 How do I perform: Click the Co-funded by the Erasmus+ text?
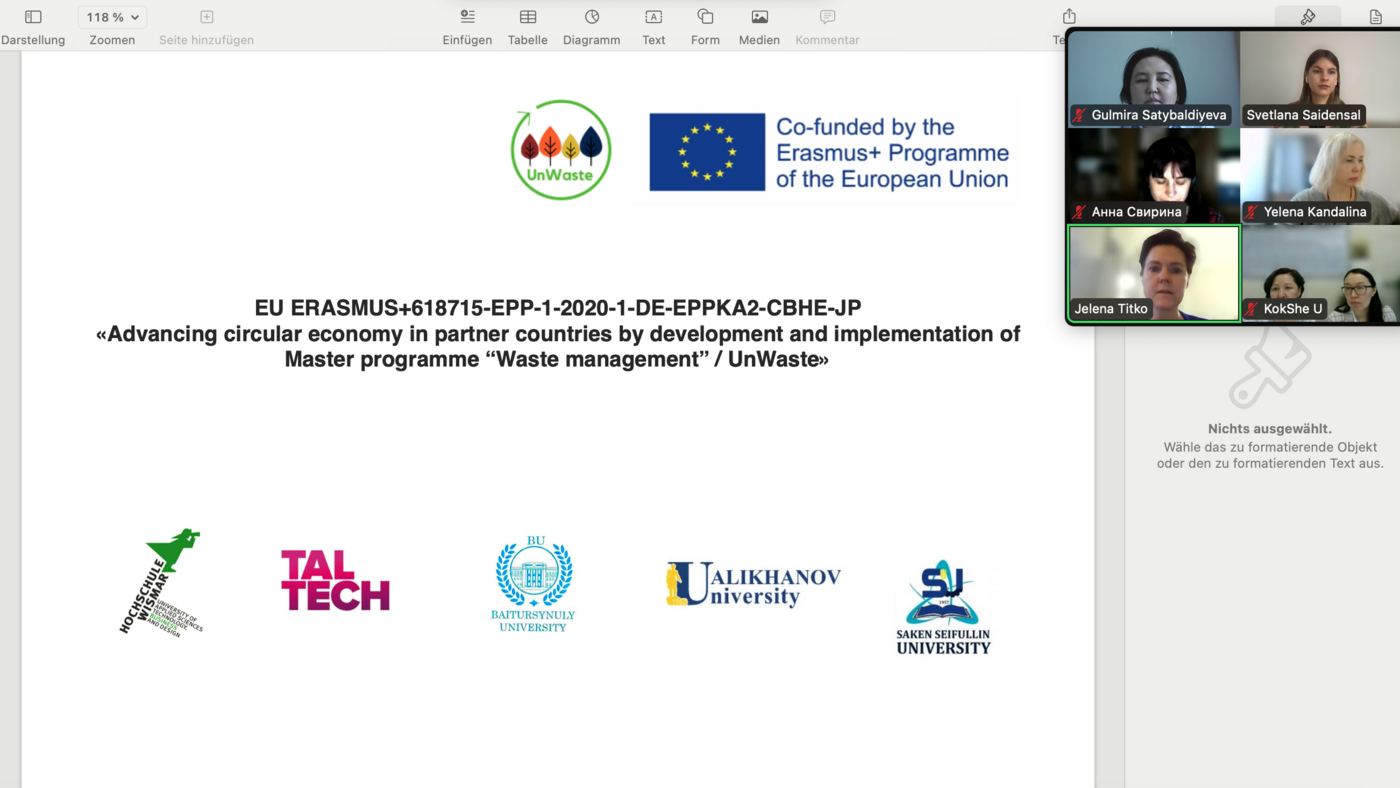892,153
